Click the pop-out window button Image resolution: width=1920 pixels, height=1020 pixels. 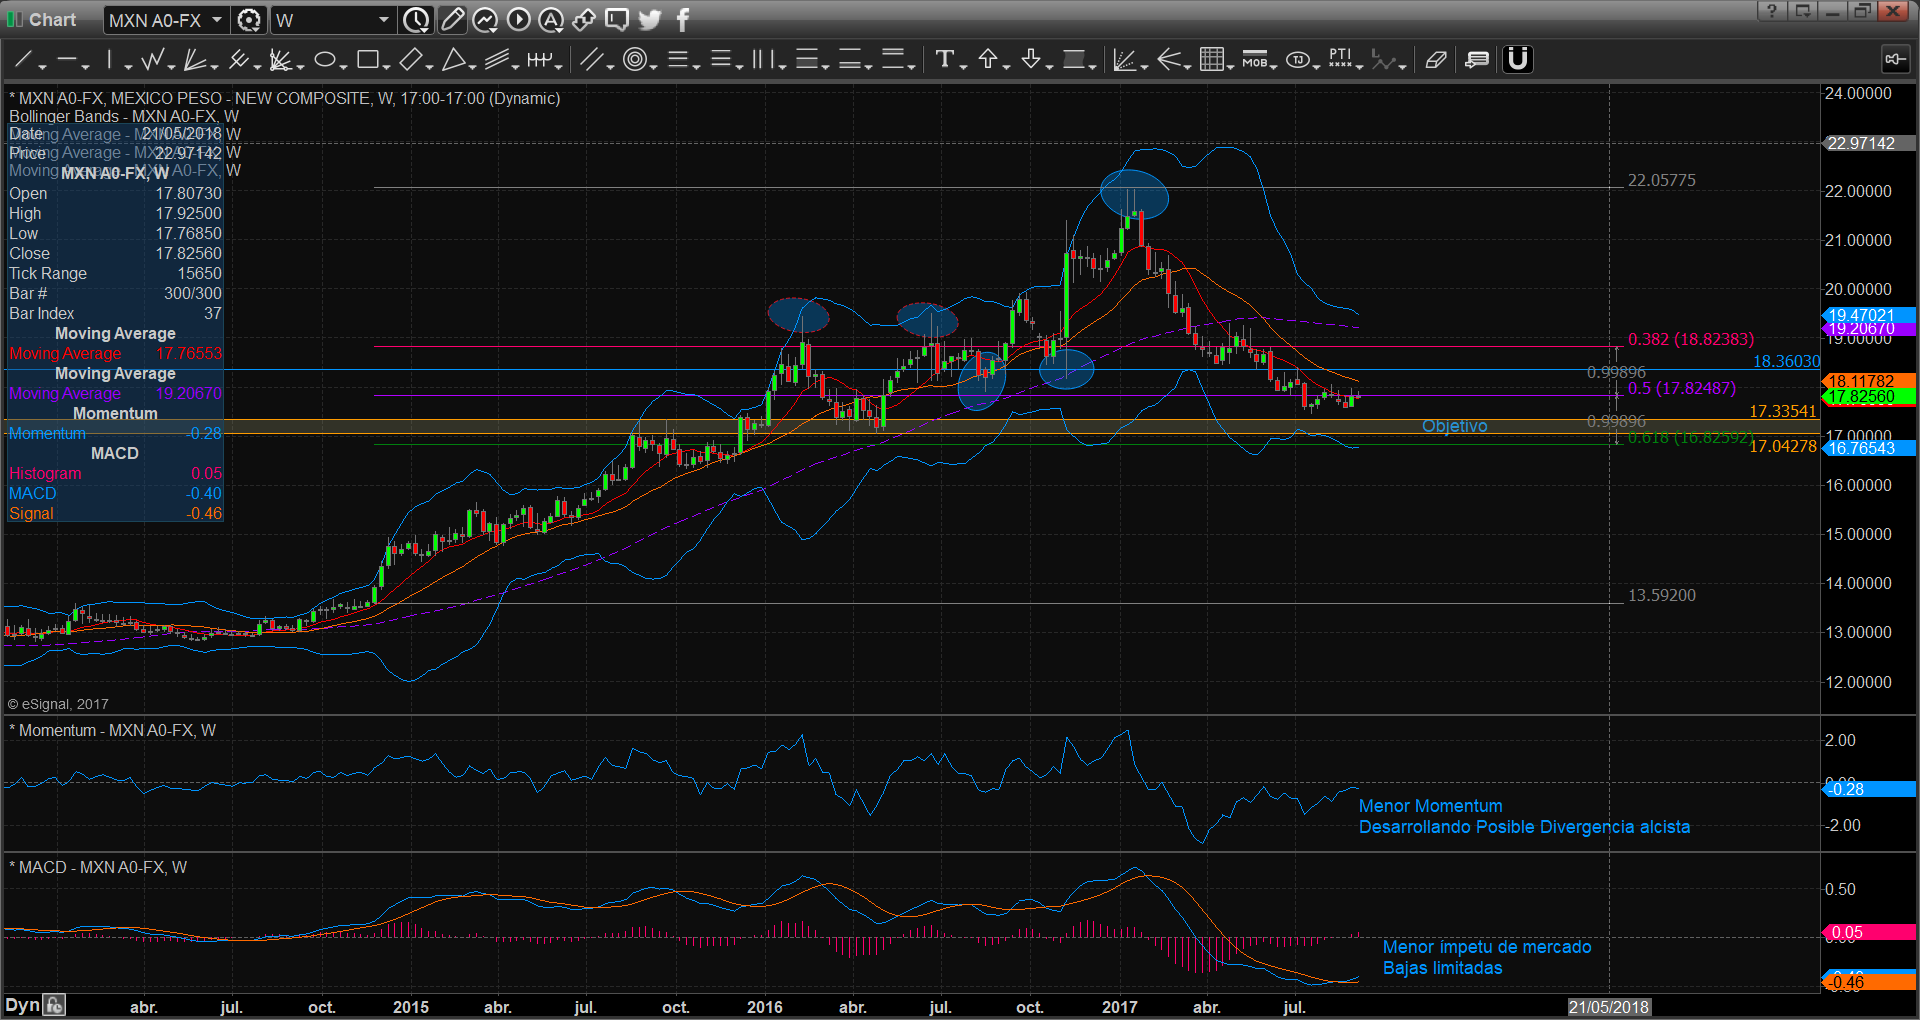point(1803,11)
